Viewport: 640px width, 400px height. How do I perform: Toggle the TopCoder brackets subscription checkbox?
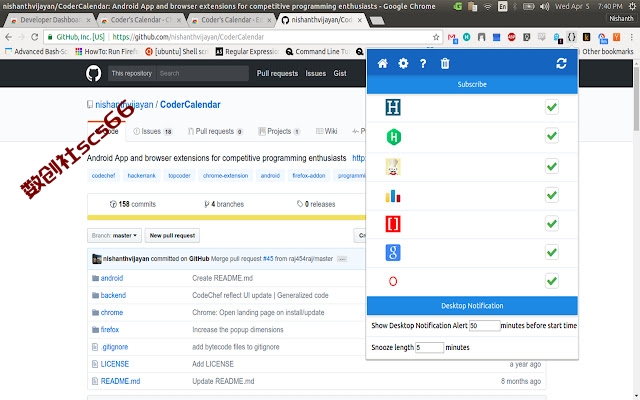552,224
